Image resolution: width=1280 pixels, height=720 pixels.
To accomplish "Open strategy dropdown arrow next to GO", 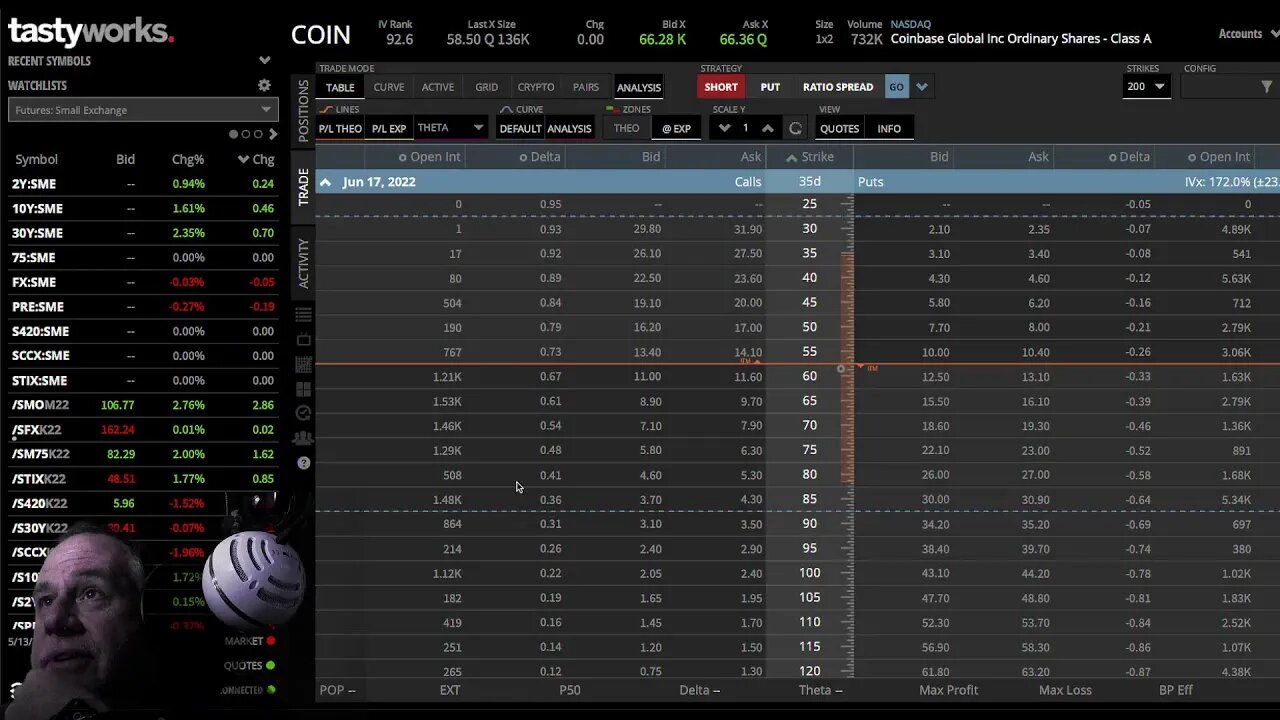I will point(922,87).
